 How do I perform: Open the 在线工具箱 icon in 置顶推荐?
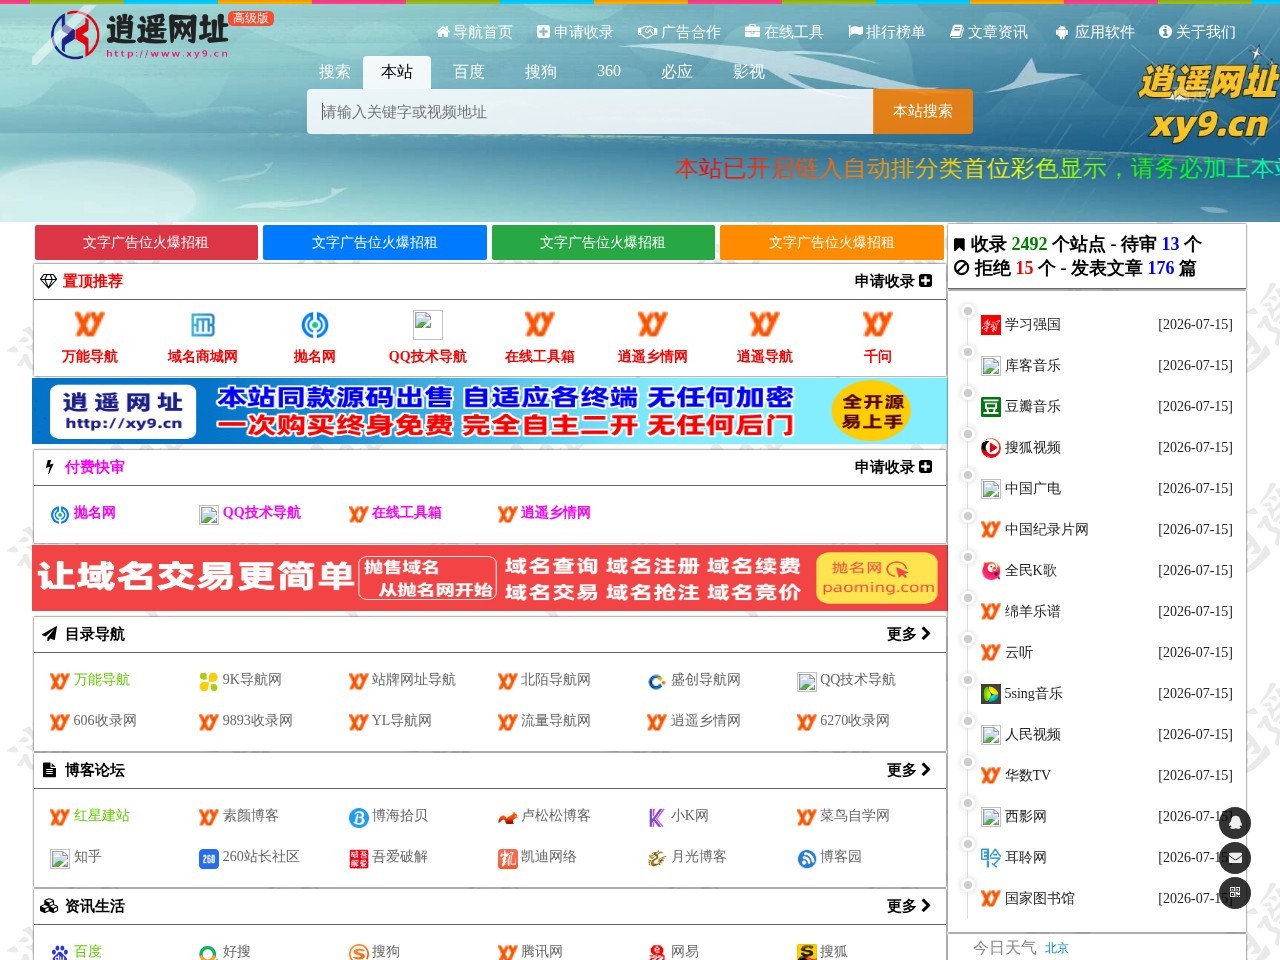540,325
